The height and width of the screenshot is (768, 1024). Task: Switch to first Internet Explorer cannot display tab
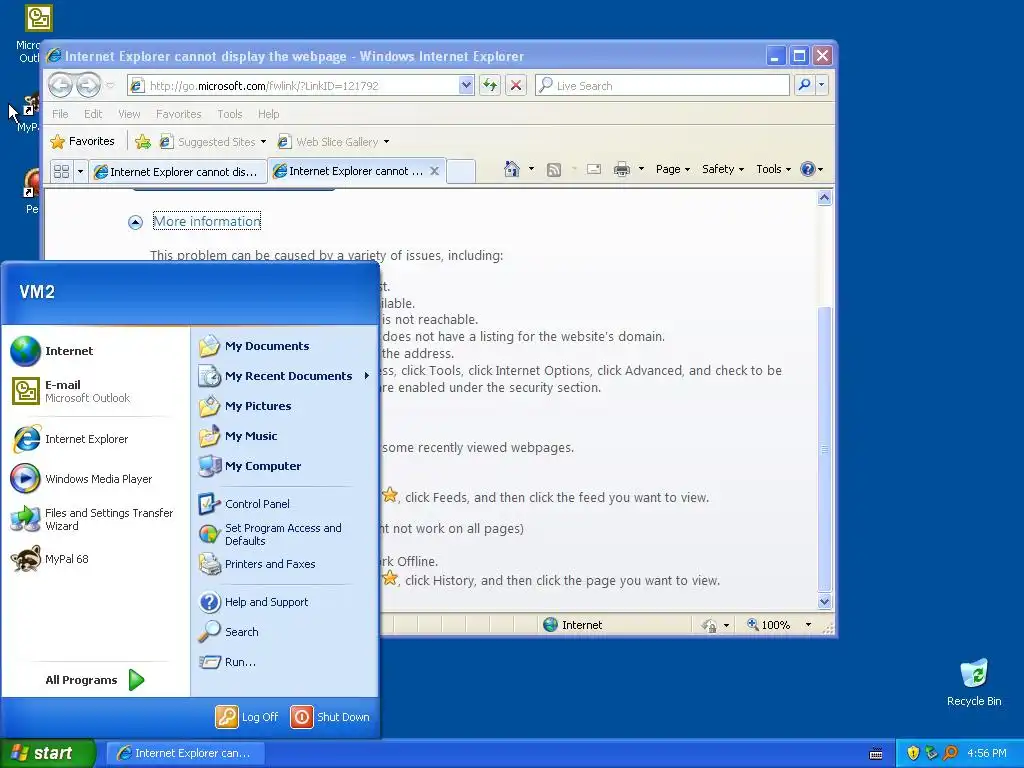[178, 172]
